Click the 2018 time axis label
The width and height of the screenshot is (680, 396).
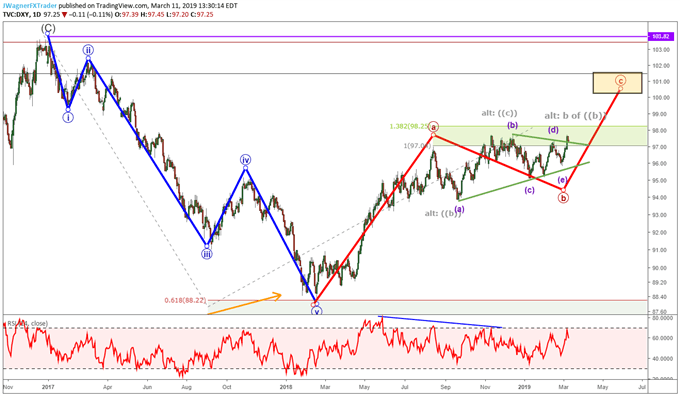point(286,386)
